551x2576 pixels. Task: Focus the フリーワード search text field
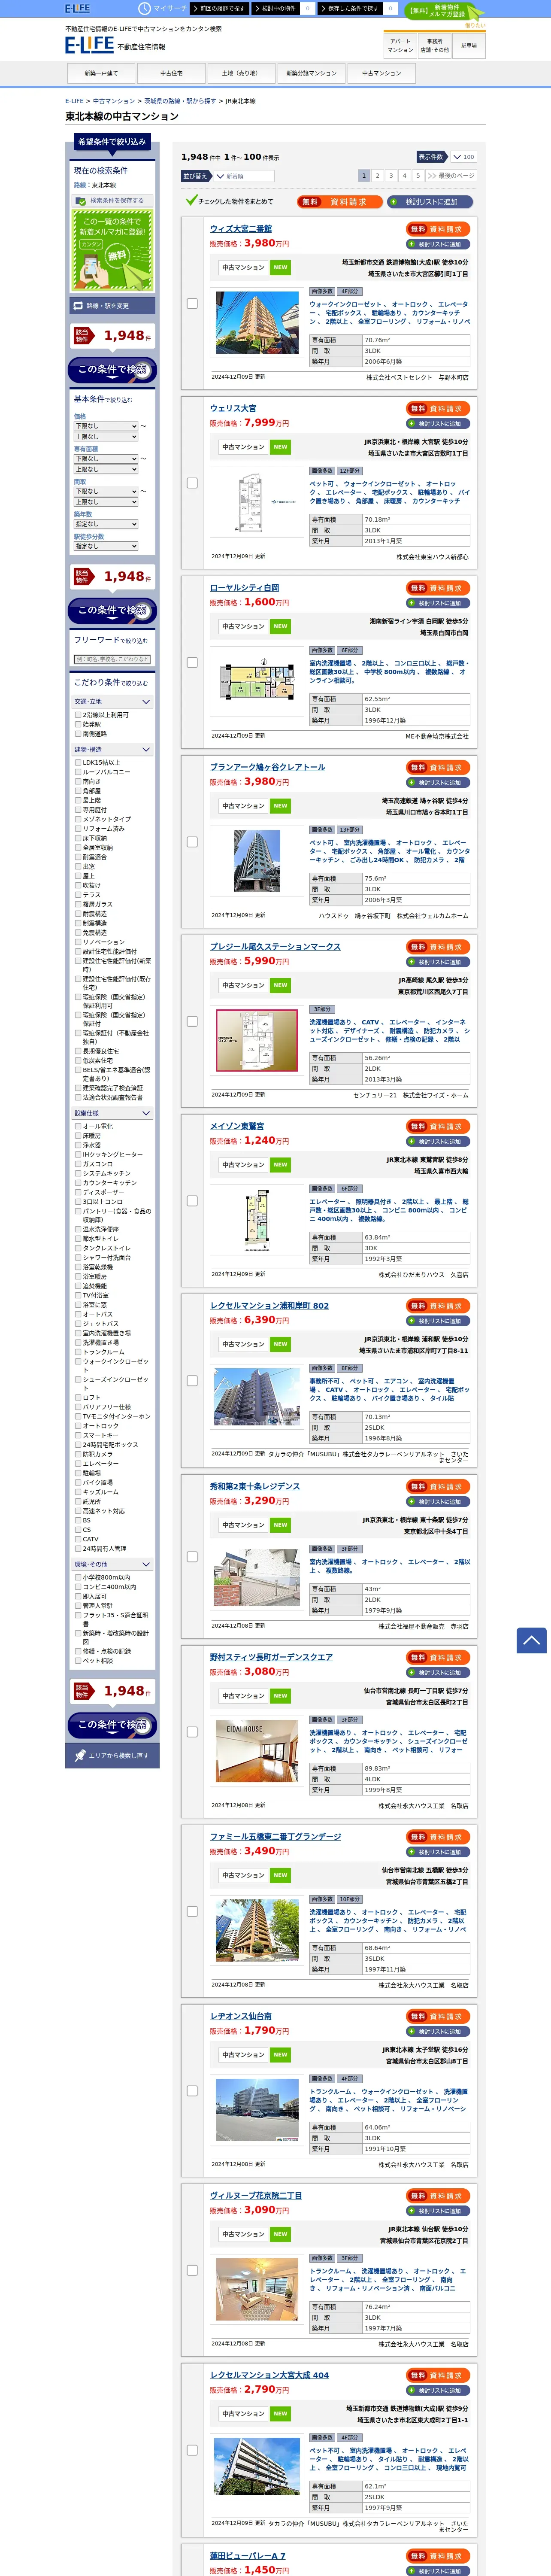(x=112, y=659)
